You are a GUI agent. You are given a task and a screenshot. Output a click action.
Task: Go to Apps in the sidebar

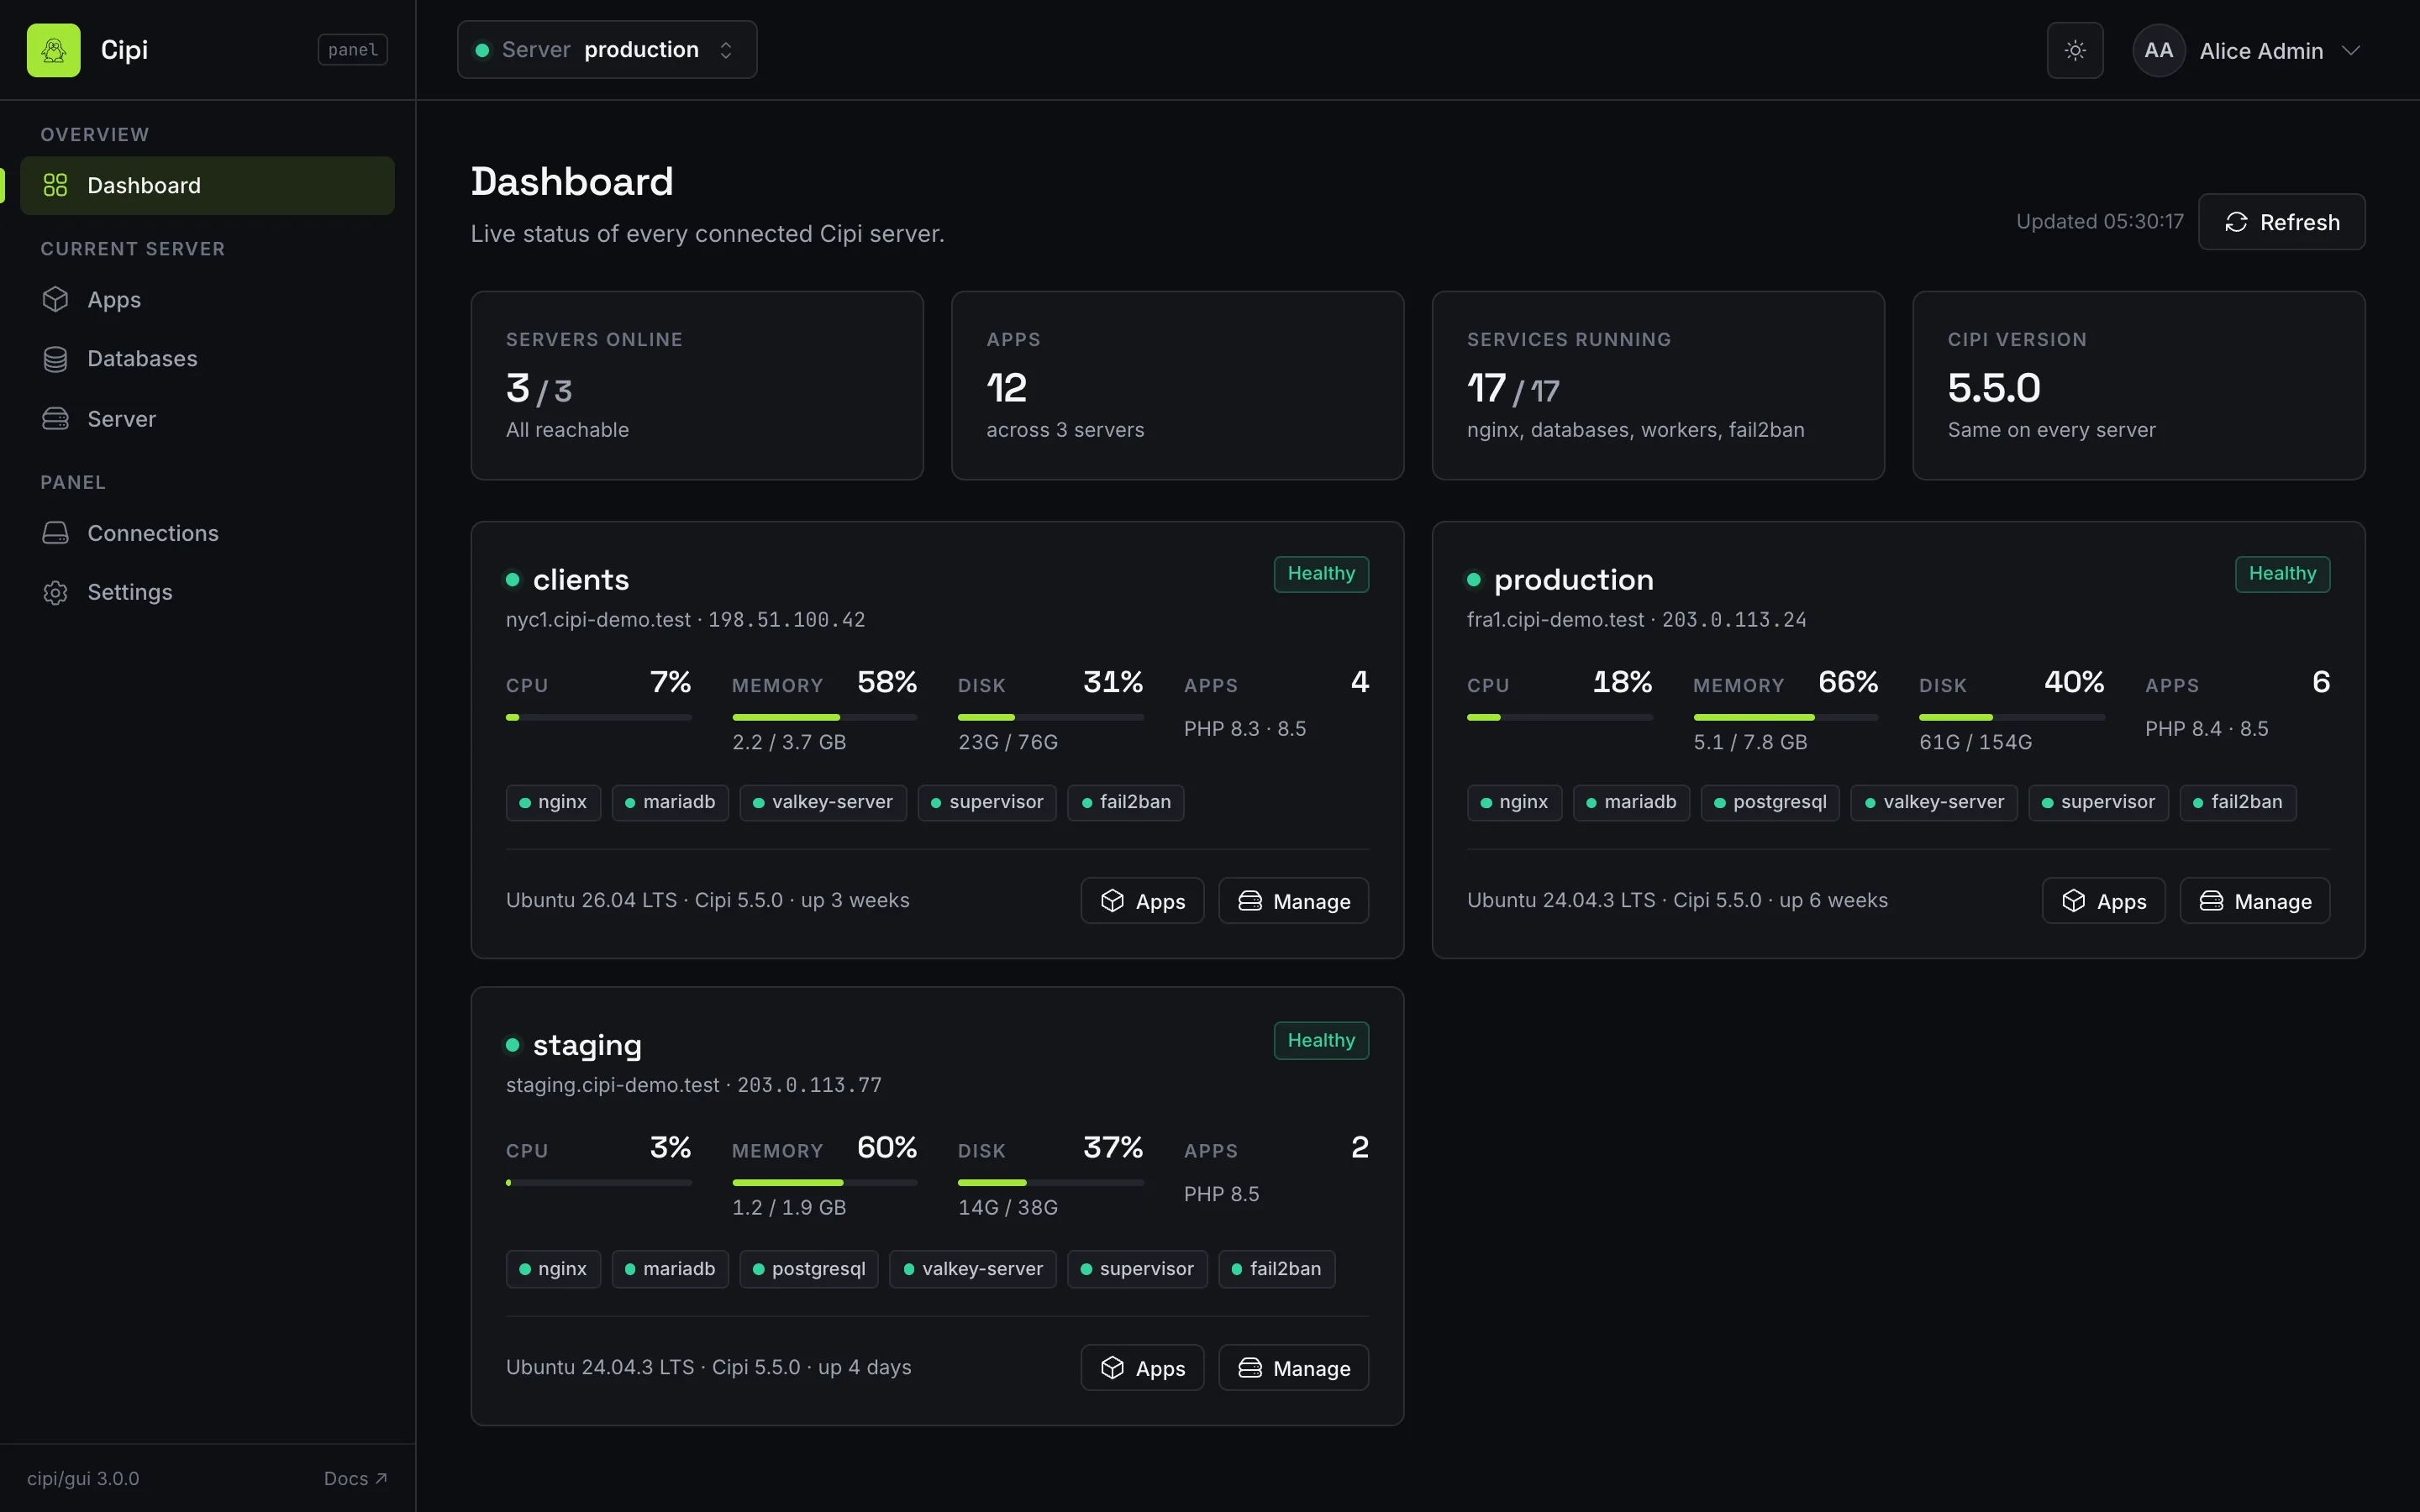click(x=207, y=300)
